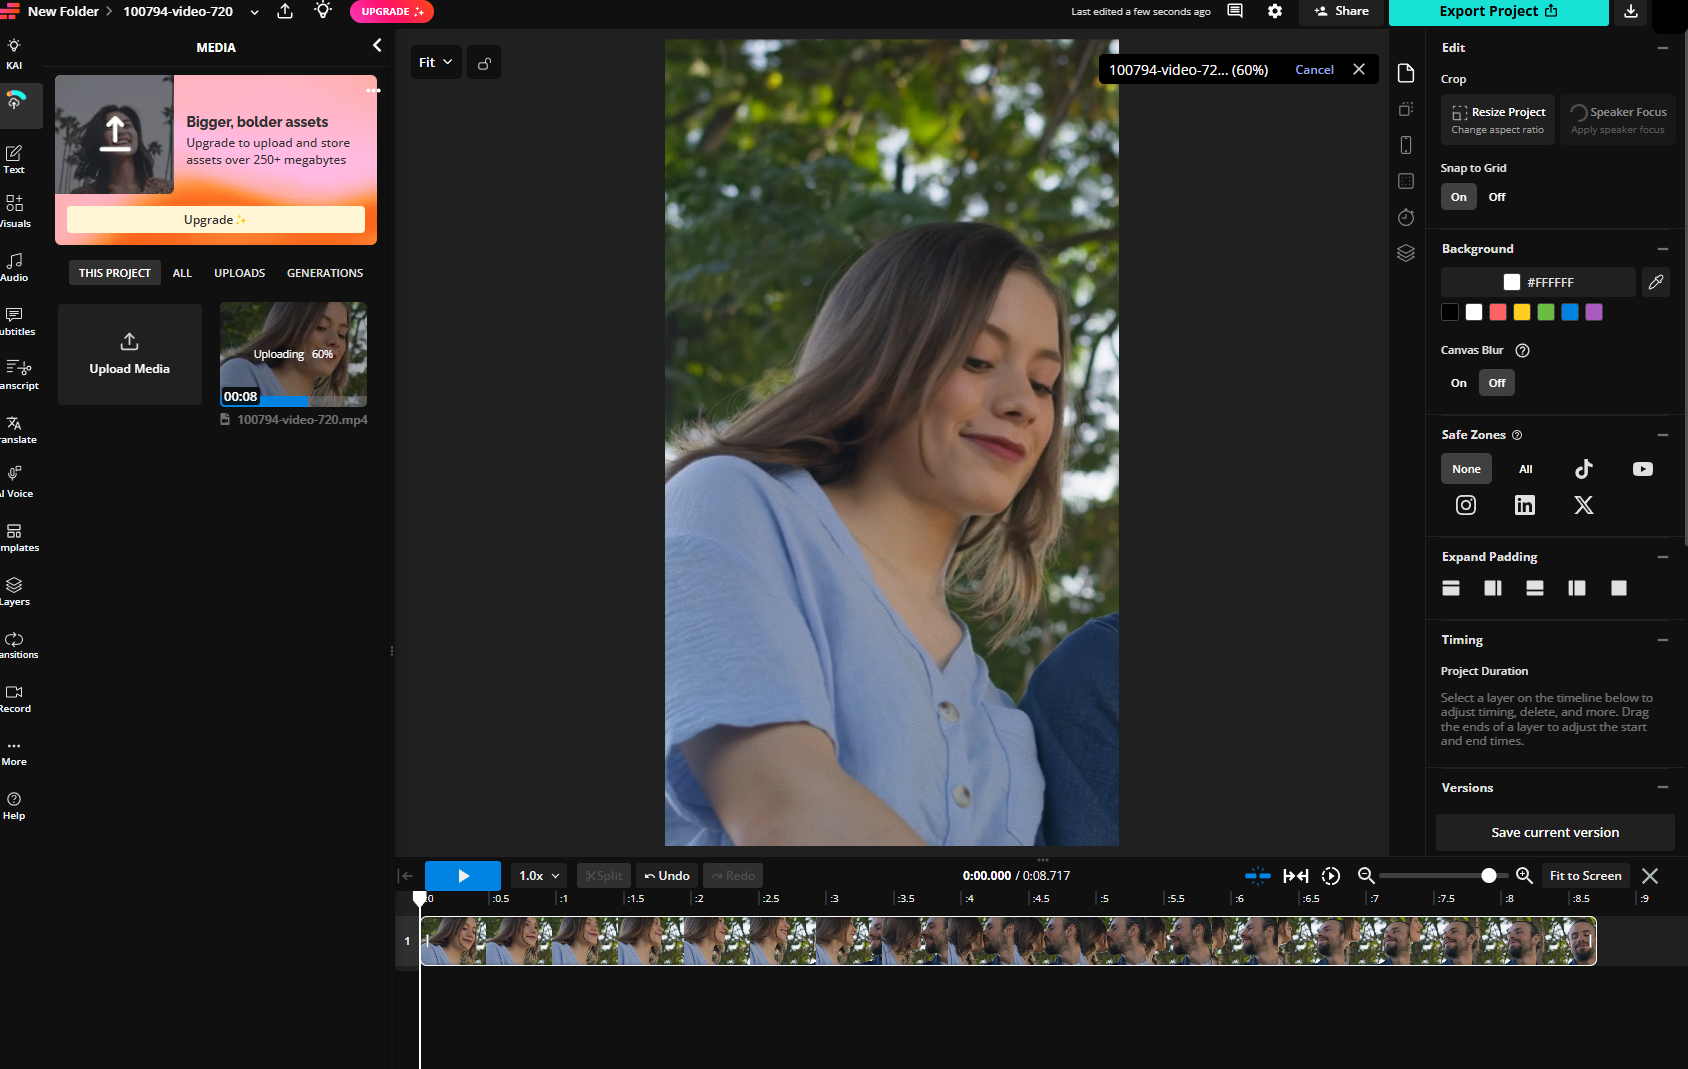The height and width of the screenshot is (1069, 1688).
Task: Open the Layers panel in left sidebar
Action: click(14, 591)
